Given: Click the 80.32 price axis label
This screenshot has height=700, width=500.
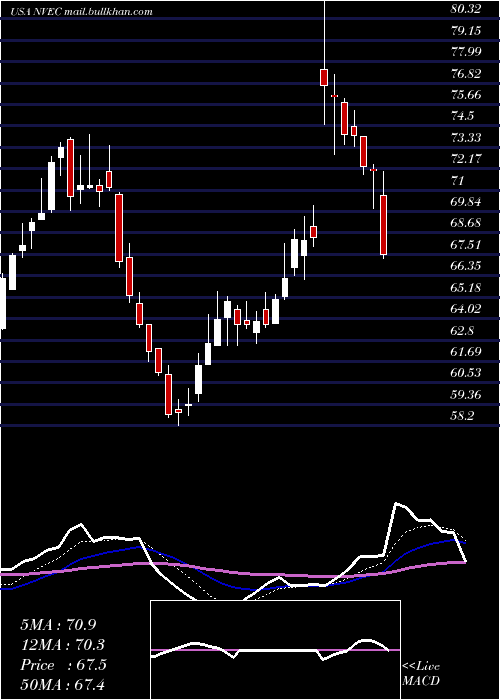Looking at the screenshot, I should (x=466, y=9).
